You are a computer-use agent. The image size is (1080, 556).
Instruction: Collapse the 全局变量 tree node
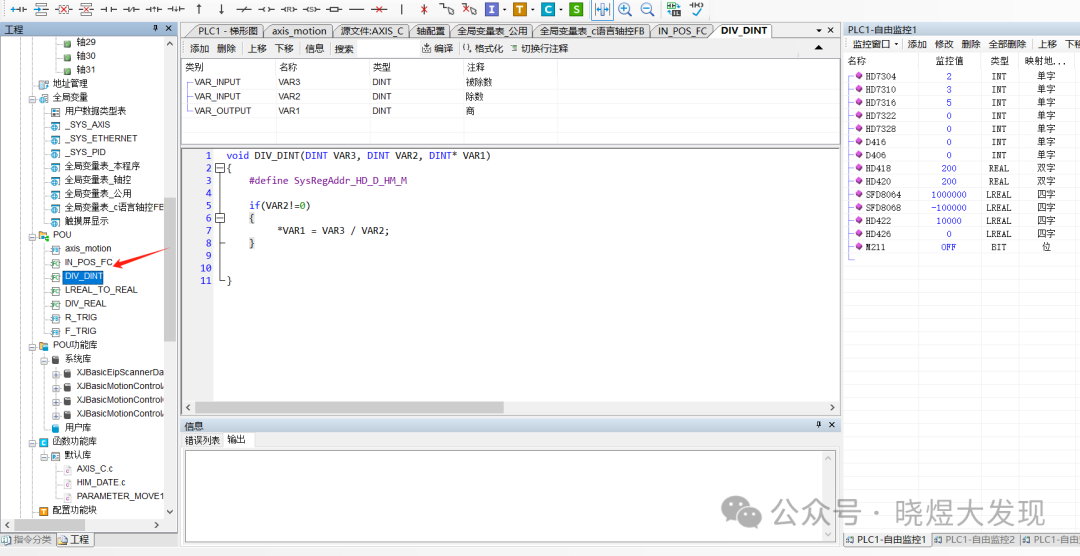pyautogui.click(x=32, y=97)
